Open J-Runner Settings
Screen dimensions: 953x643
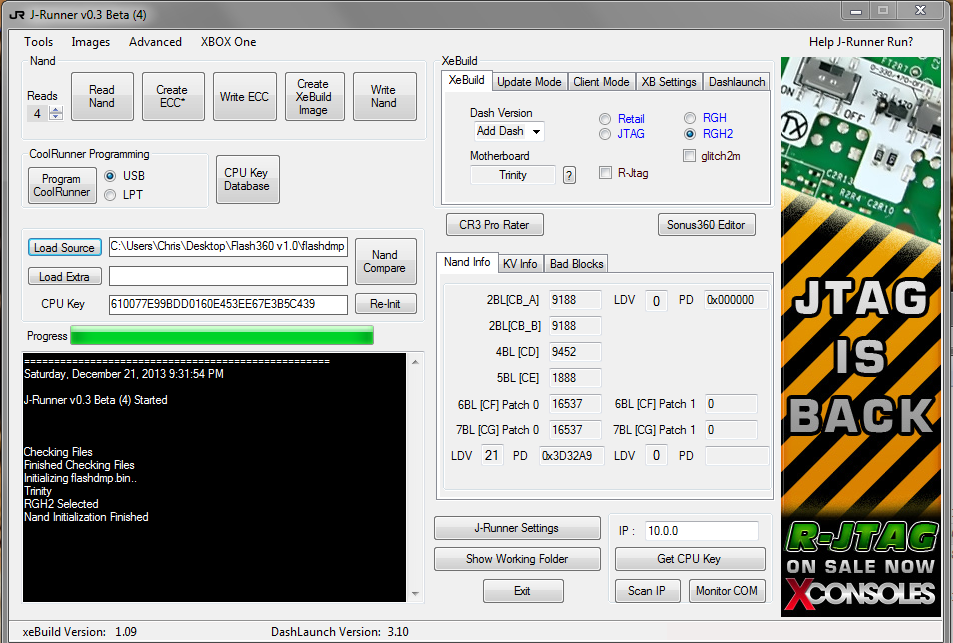tap(517, 528)
